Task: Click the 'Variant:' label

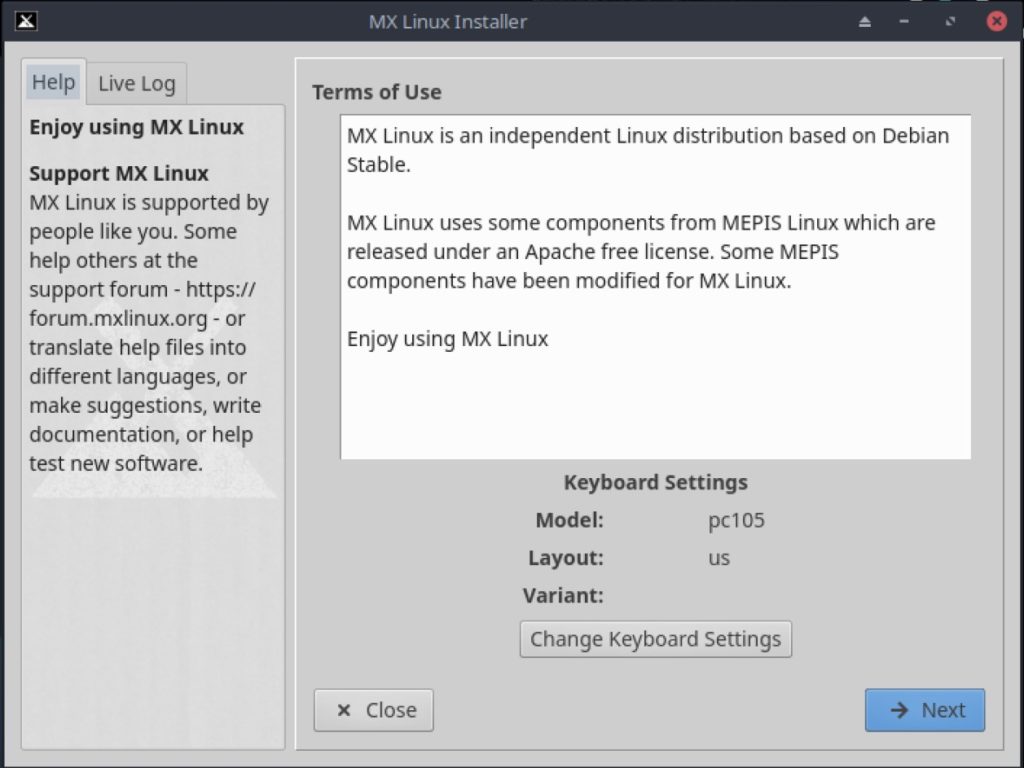Action: click(563, 596)
